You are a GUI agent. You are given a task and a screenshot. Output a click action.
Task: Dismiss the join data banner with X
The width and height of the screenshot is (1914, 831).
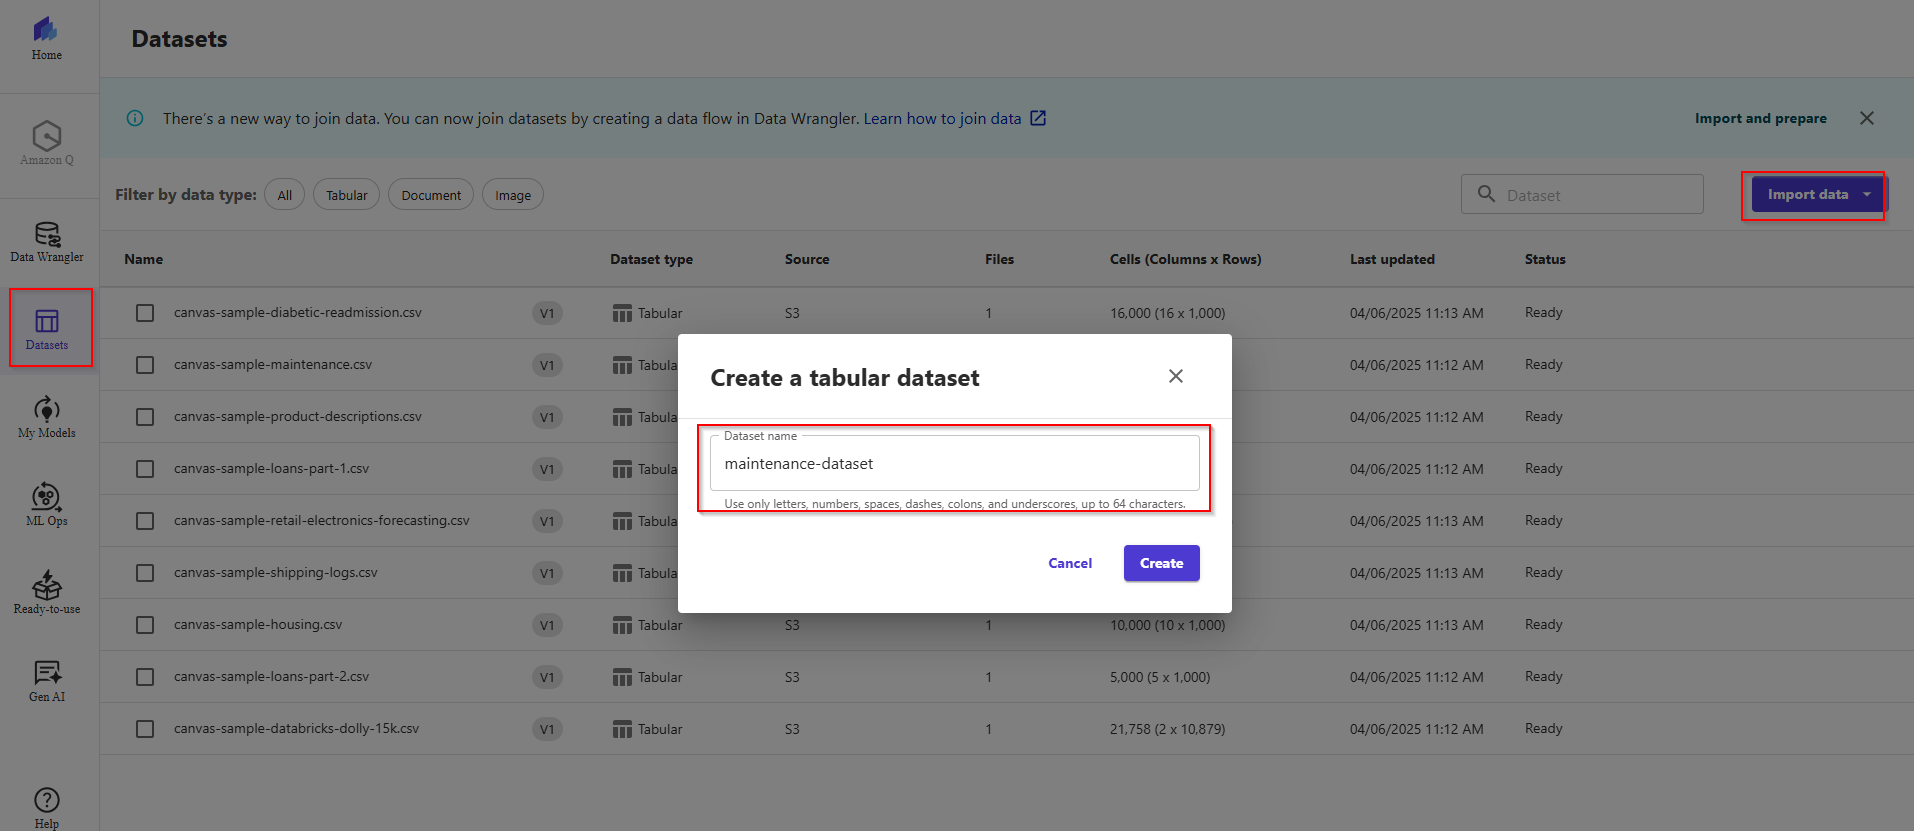point(1867,118)
